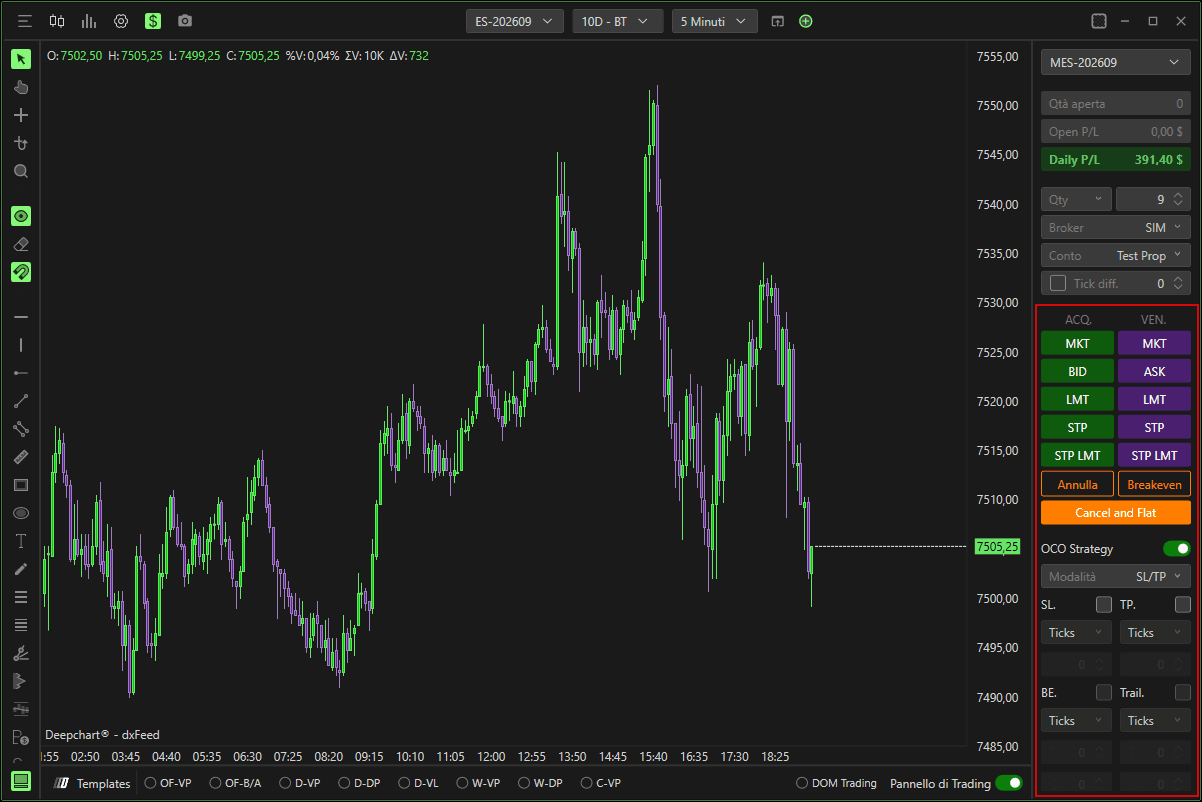The width and height of the screenshot is (1202, 802).
Task: Open the Broker SIM dropdown
Action: coord(1116,228)
